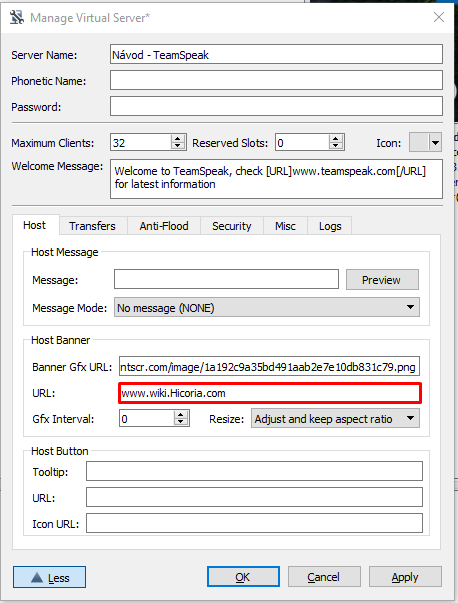Edit the Banner Gfx URL field
The image size is (458, 603).
pos(269,366)
